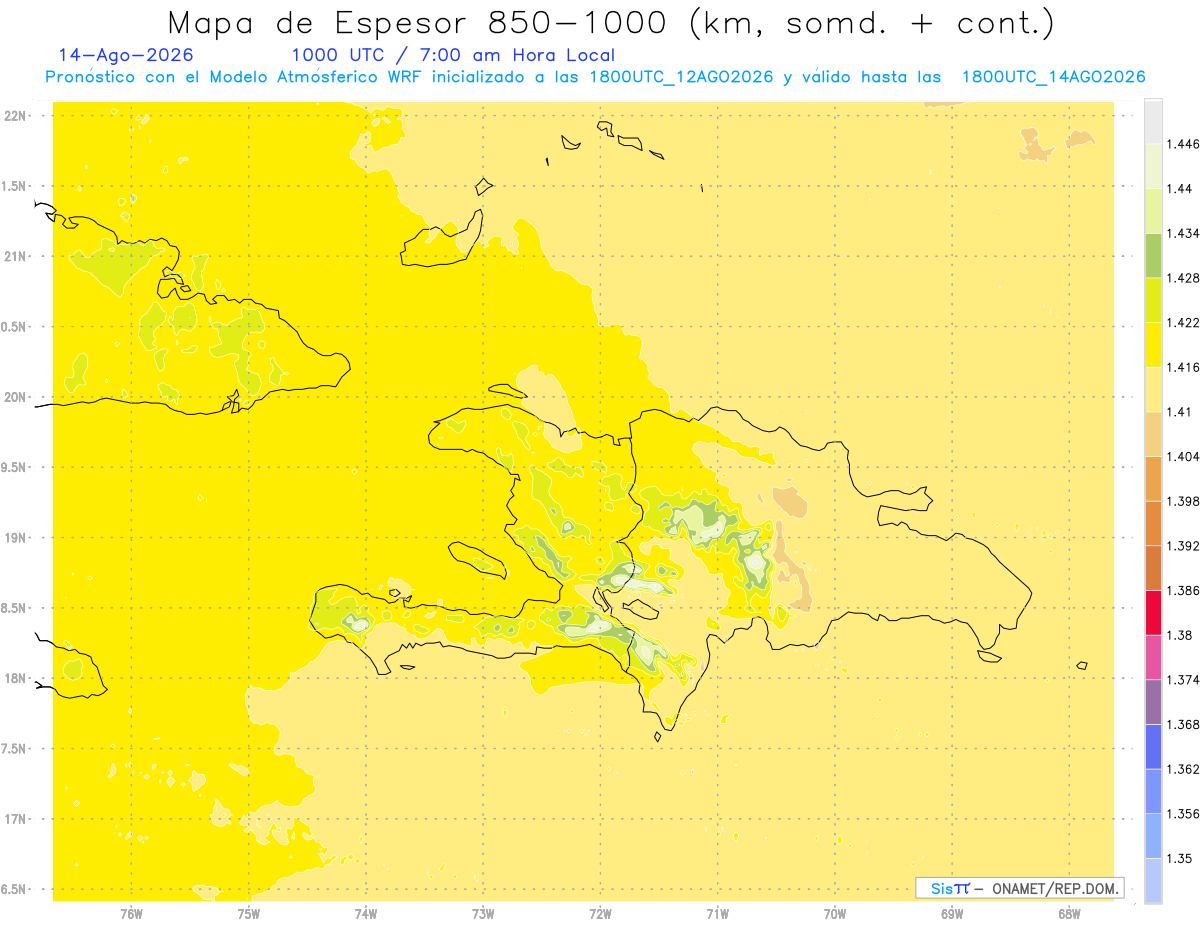Click the gray colorbar segment above 1.446
1200x927 pixels.
[x=1153, y=121]
